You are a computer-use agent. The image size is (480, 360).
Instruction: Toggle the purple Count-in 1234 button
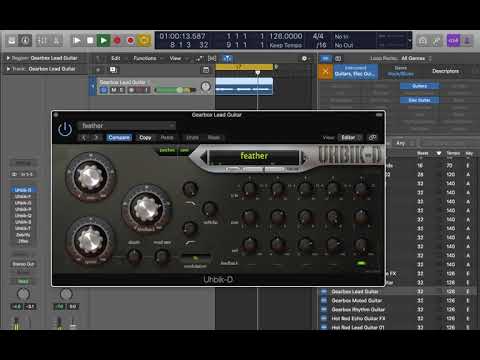tap(453, 41)
